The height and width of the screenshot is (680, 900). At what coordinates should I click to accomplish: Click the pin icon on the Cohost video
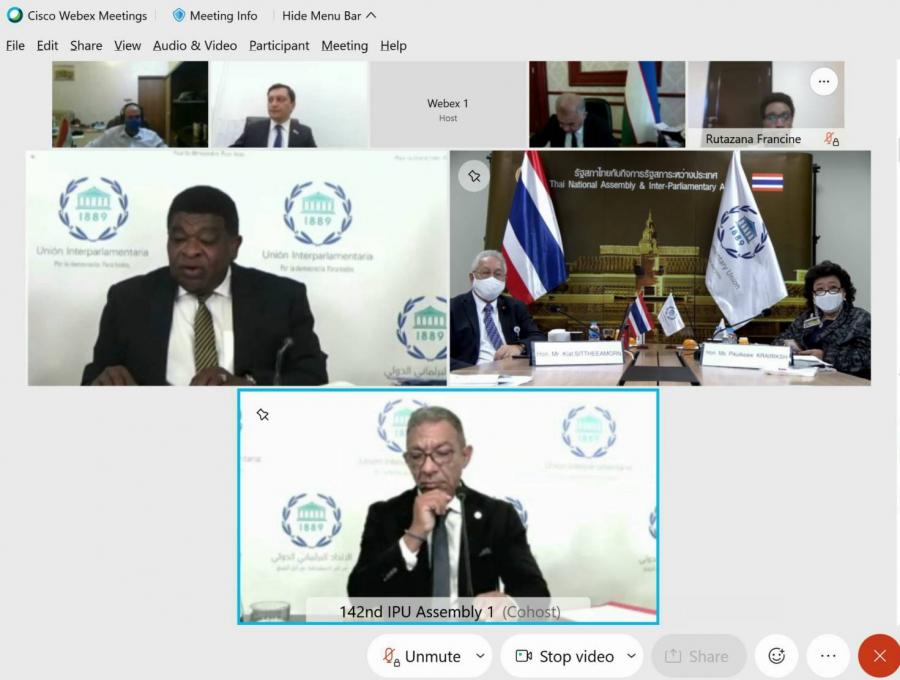pyautogui.click(x=263, y=414)
